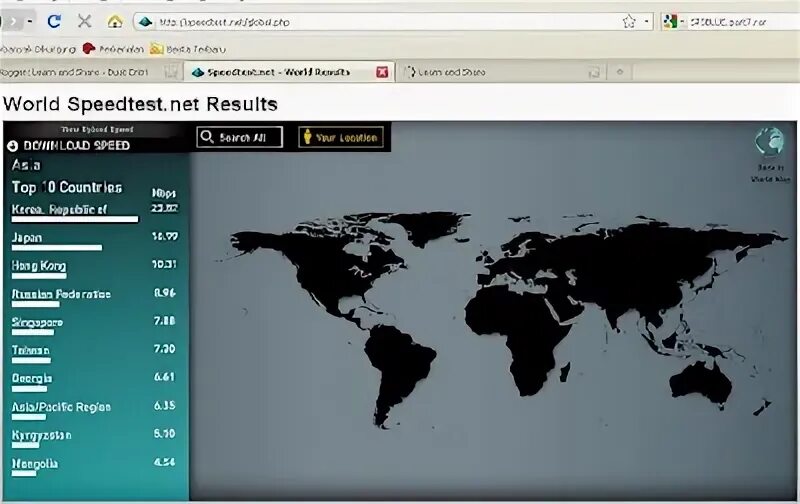Image resolution: width=800 pixels, height=504 pixels.
Task: Select the DOWNLOAD SPEED heading
Action: (77, 146)
